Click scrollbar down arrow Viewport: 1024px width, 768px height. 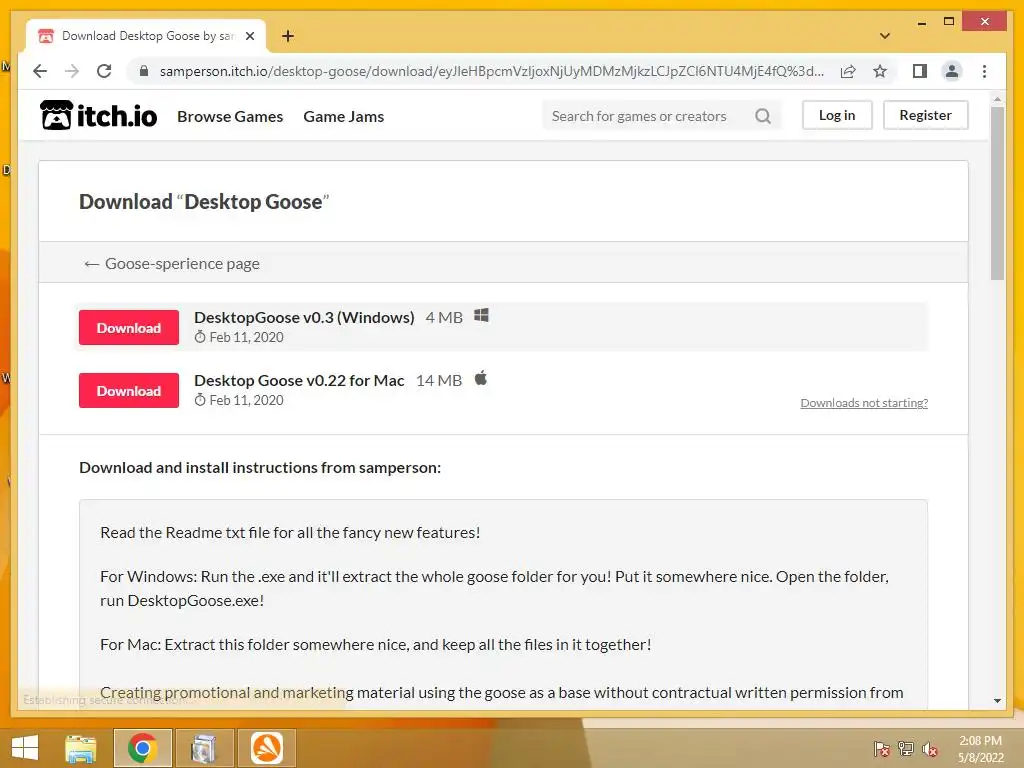coord(997,701)
